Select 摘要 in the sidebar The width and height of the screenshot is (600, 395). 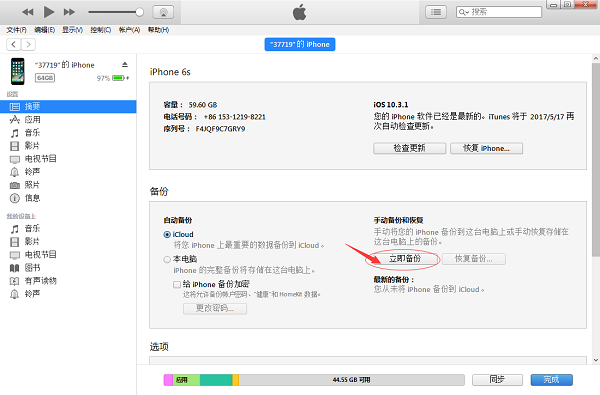68,106
